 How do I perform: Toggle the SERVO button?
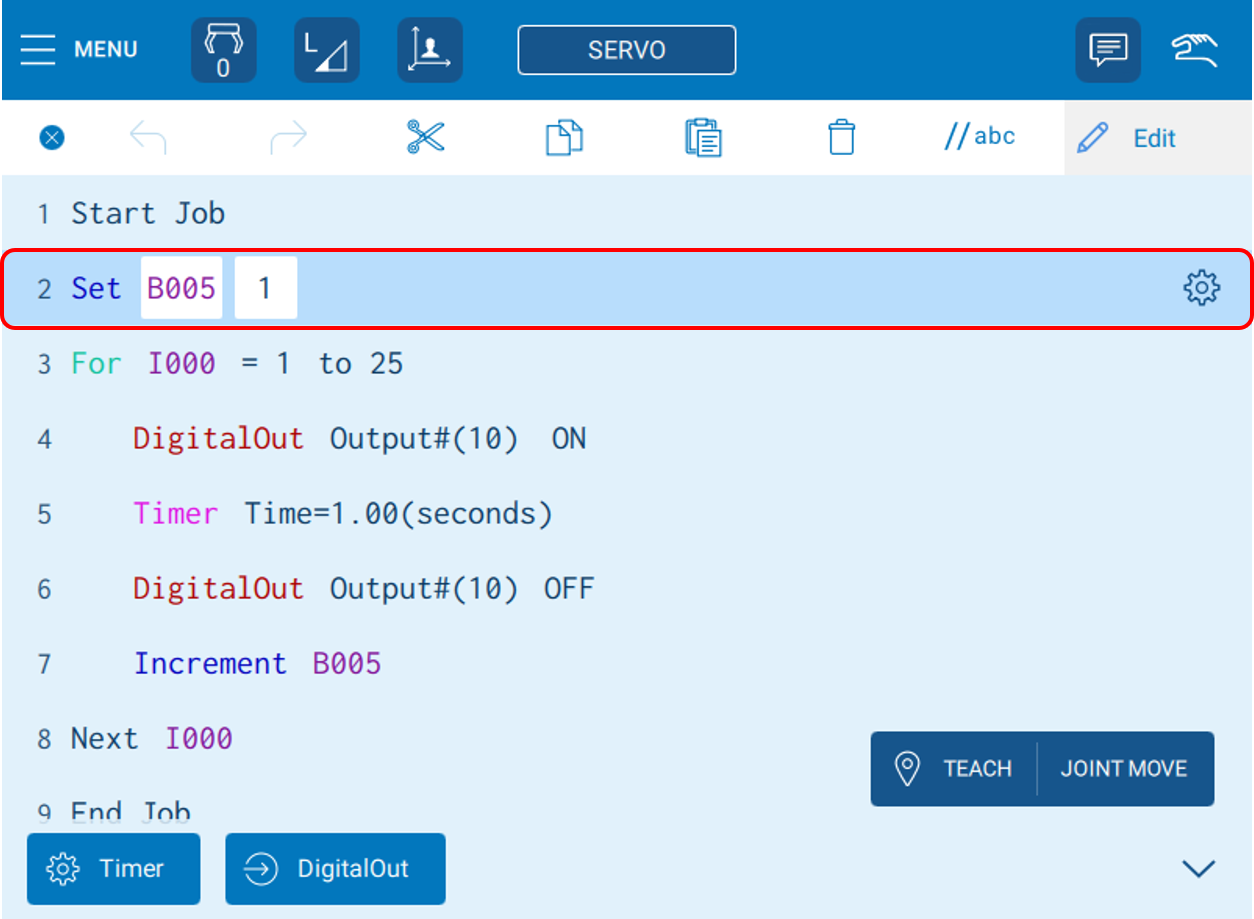(x=627, y=50)
